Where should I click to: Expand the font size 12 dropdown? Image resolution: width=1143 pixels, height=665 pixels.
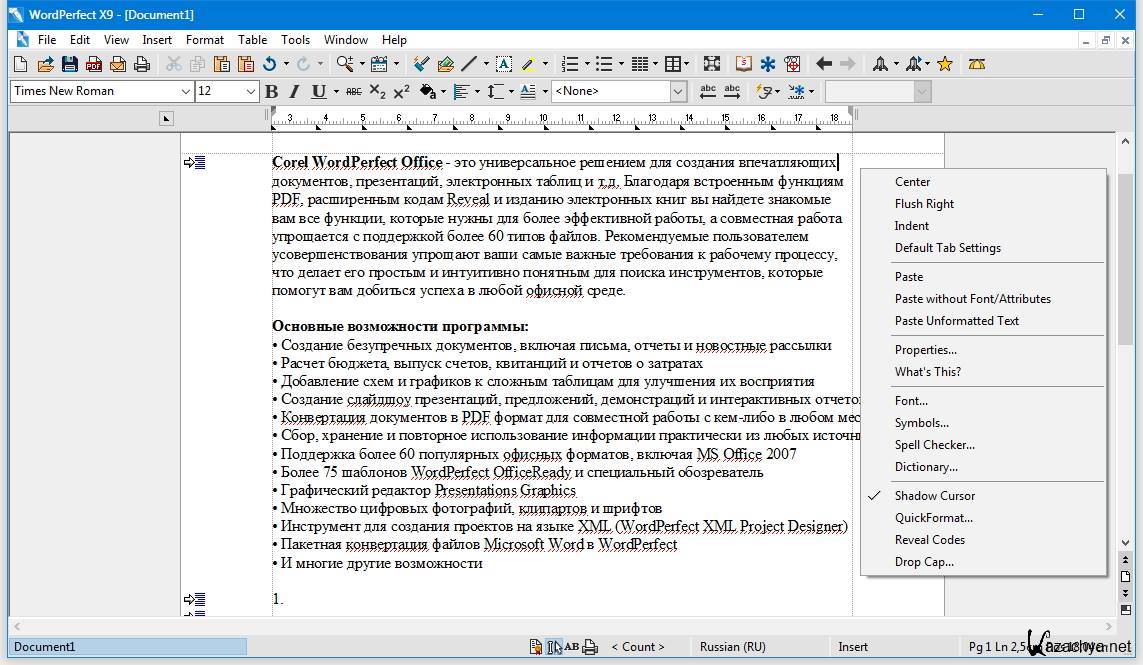(x=251, y=91)
